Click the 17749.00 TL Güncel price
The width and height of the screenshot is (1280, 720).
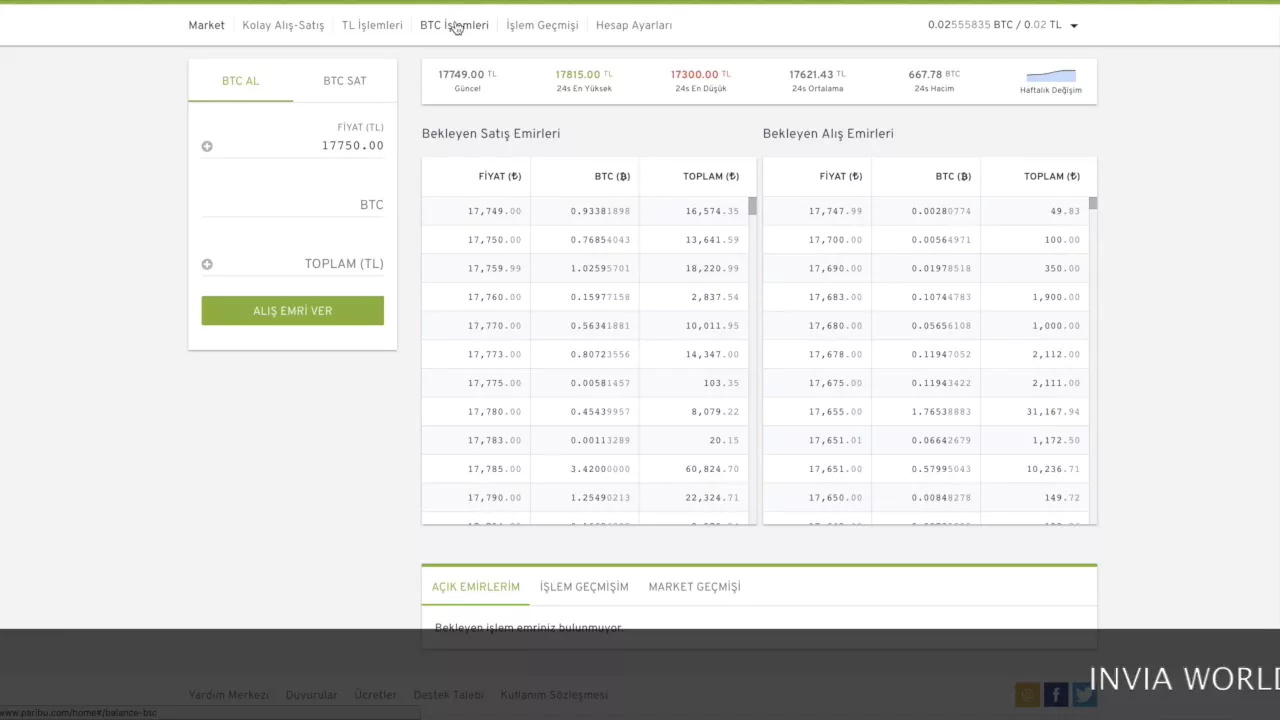coord(467,75)
